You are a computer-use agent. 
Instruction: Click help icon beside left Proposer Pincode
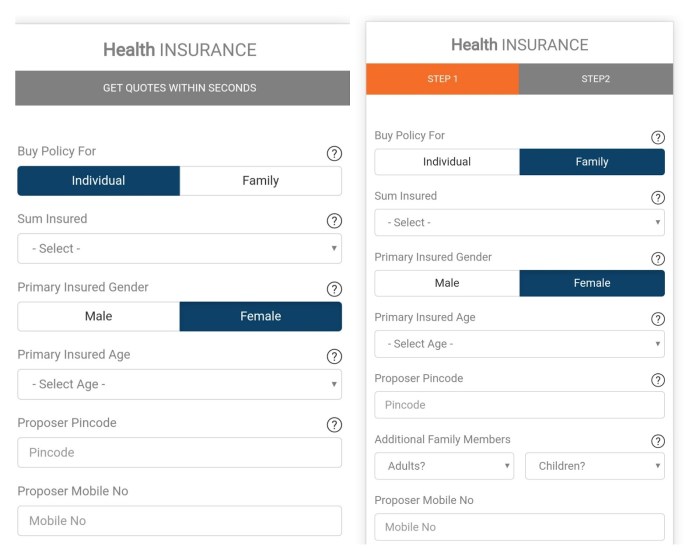coord(334,424)
